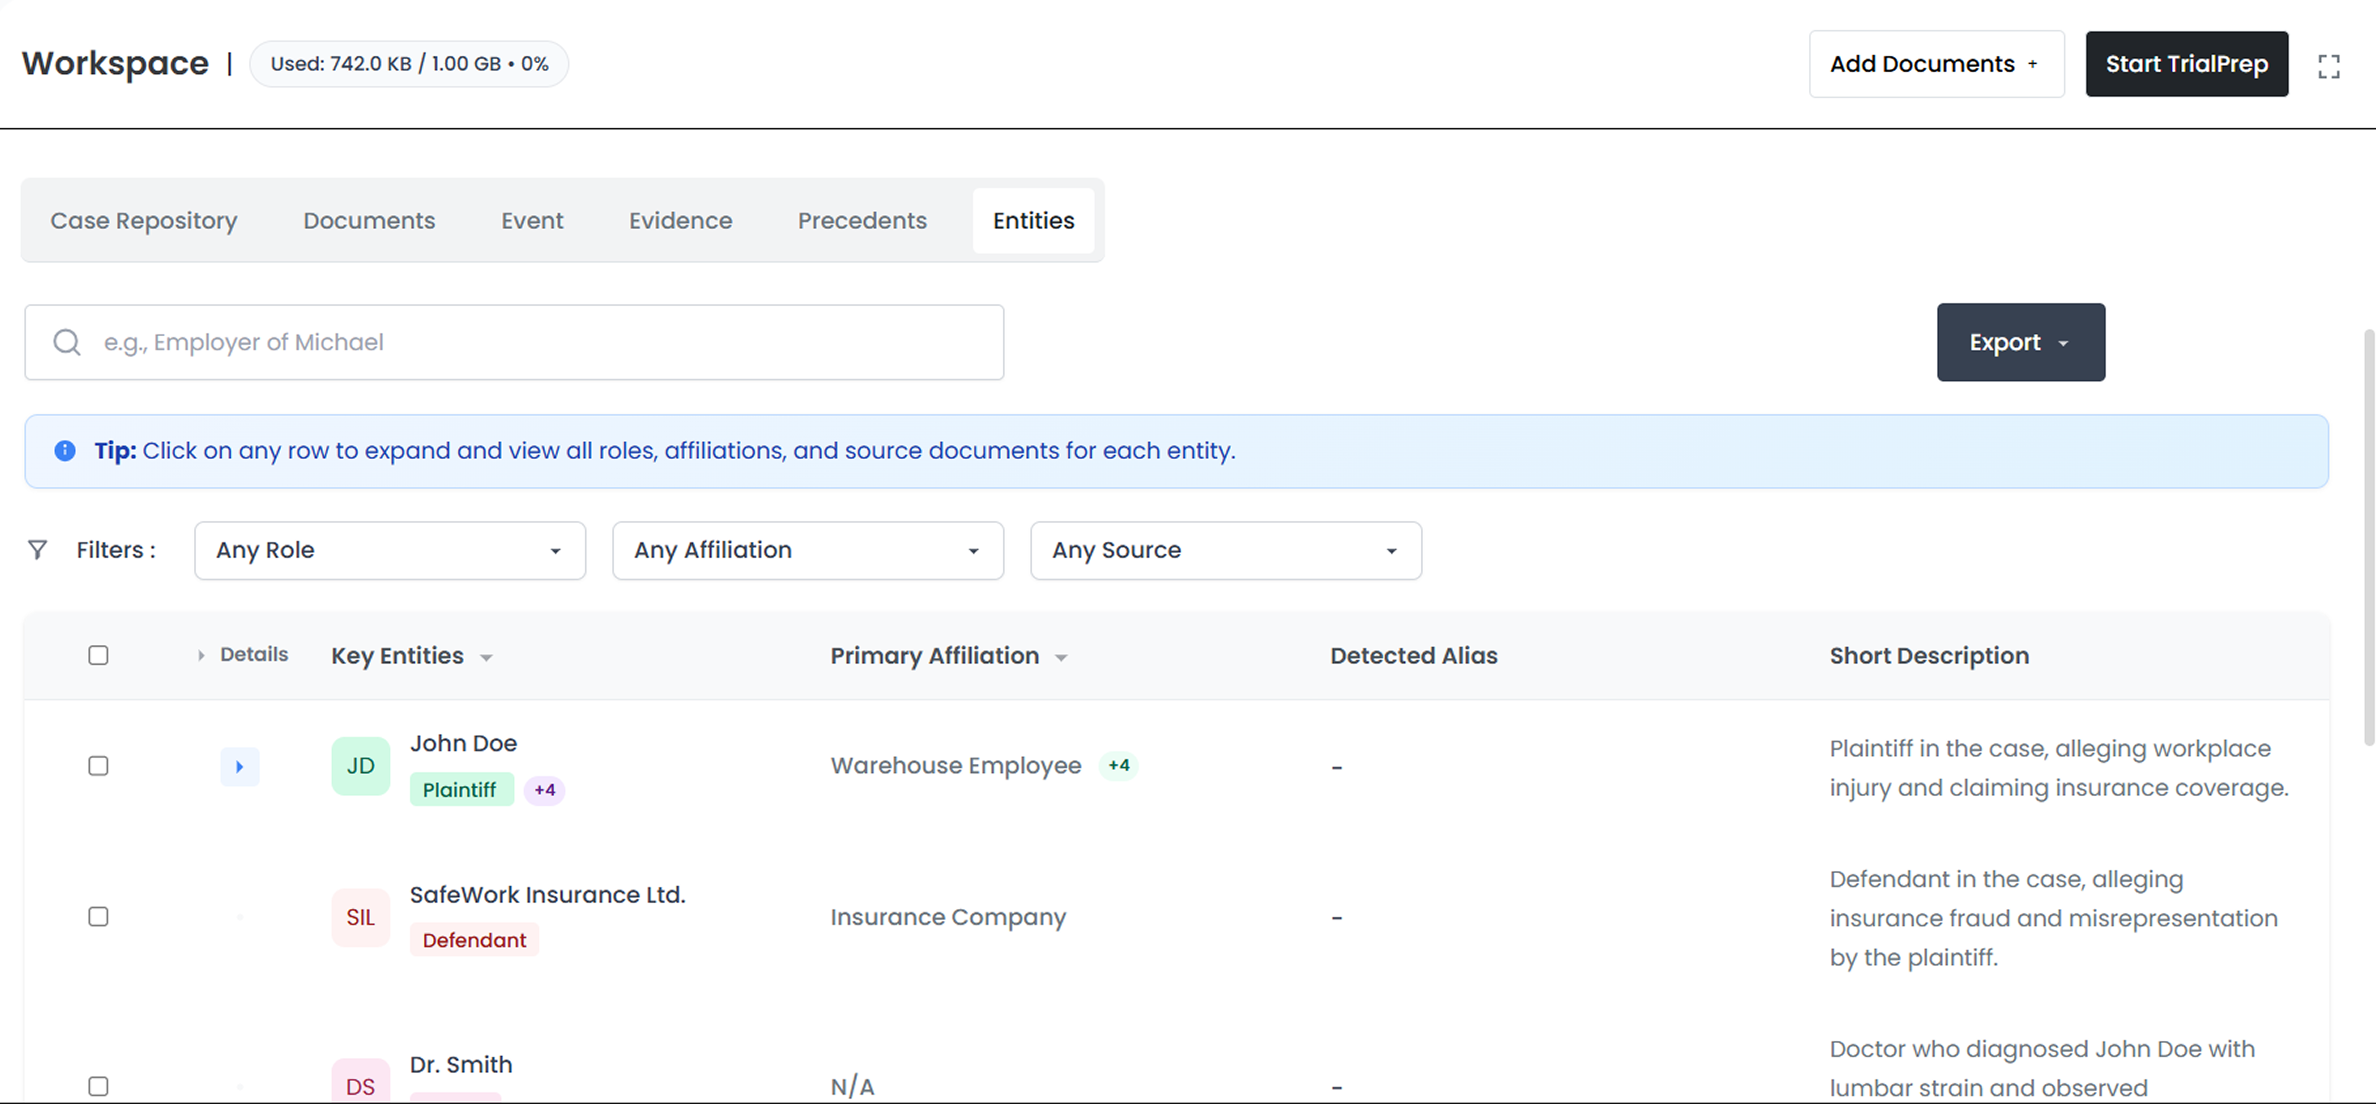
Task: Click the blue tip info icon
Action: click(65, 451)
